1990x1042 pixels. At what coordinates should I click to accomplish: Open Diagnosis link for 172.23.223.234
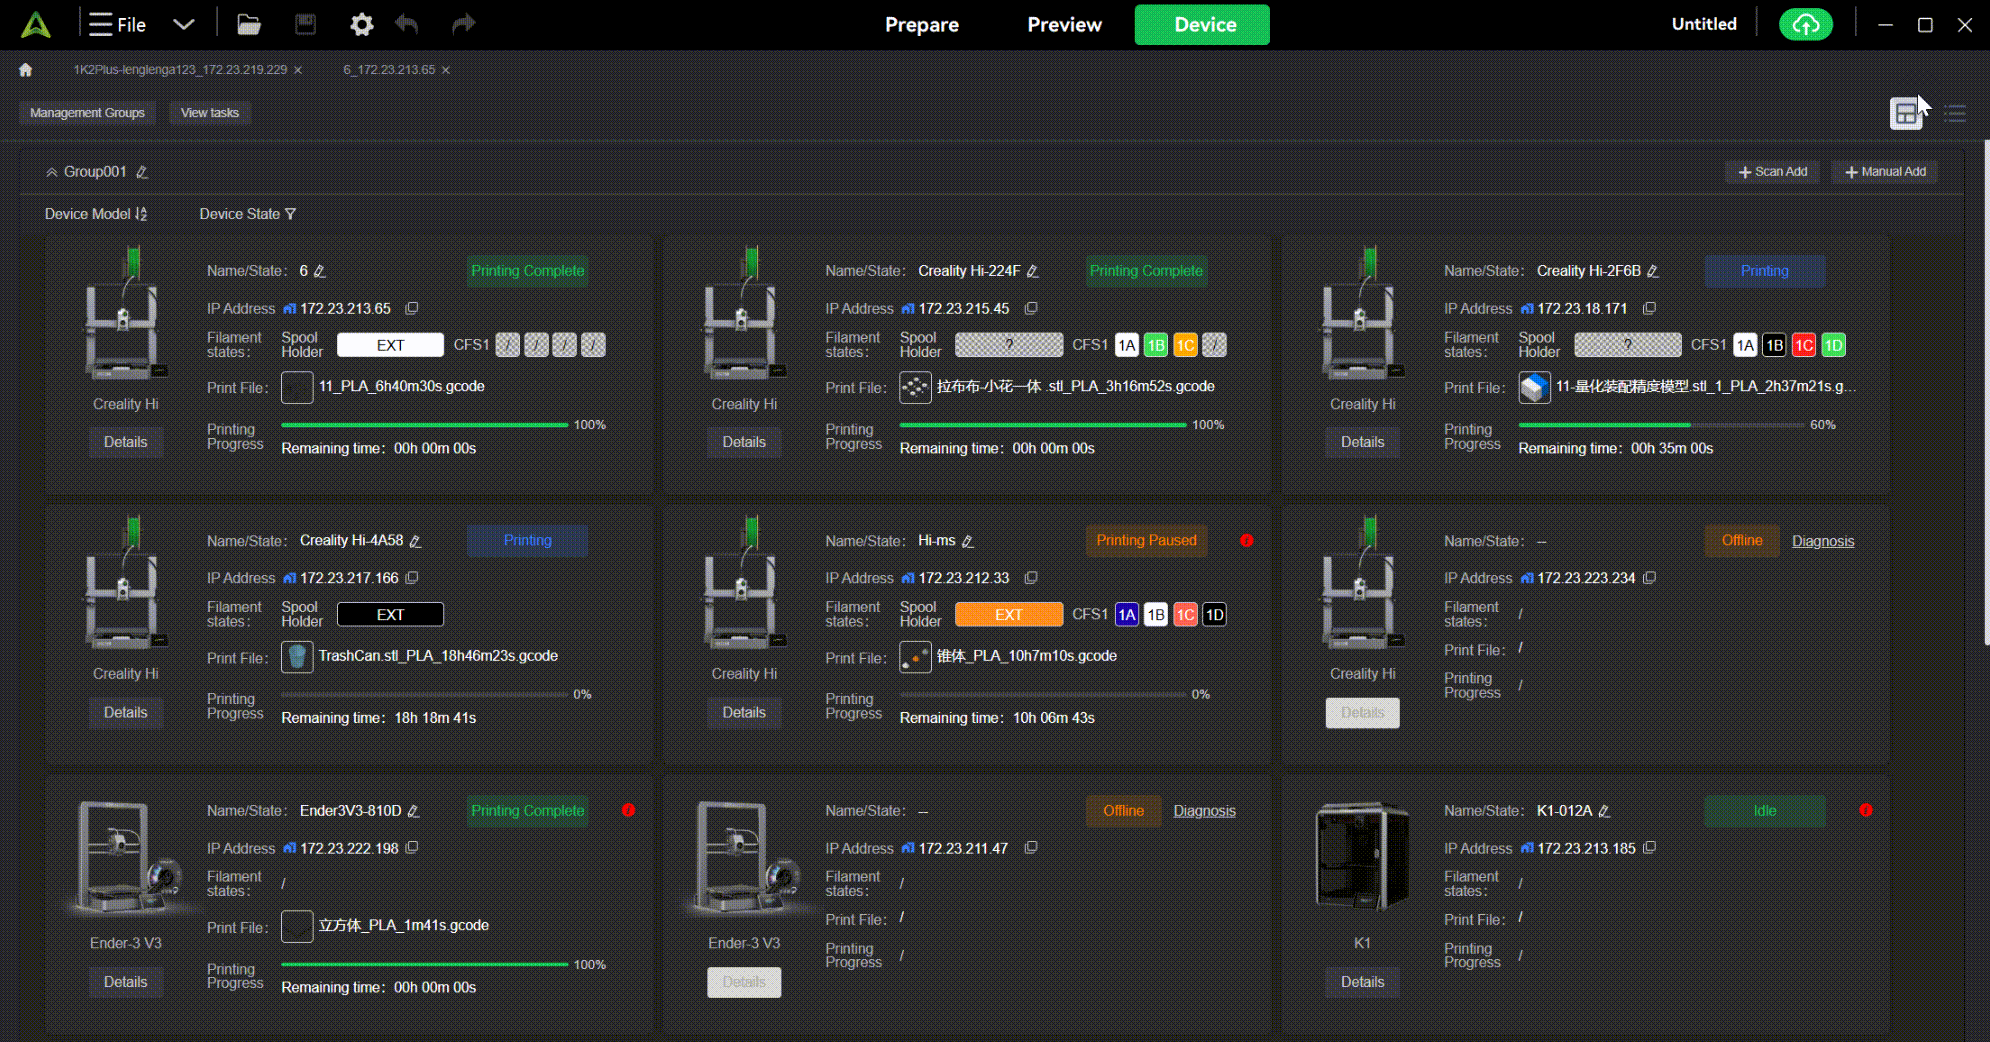(x=1823, y=541)
